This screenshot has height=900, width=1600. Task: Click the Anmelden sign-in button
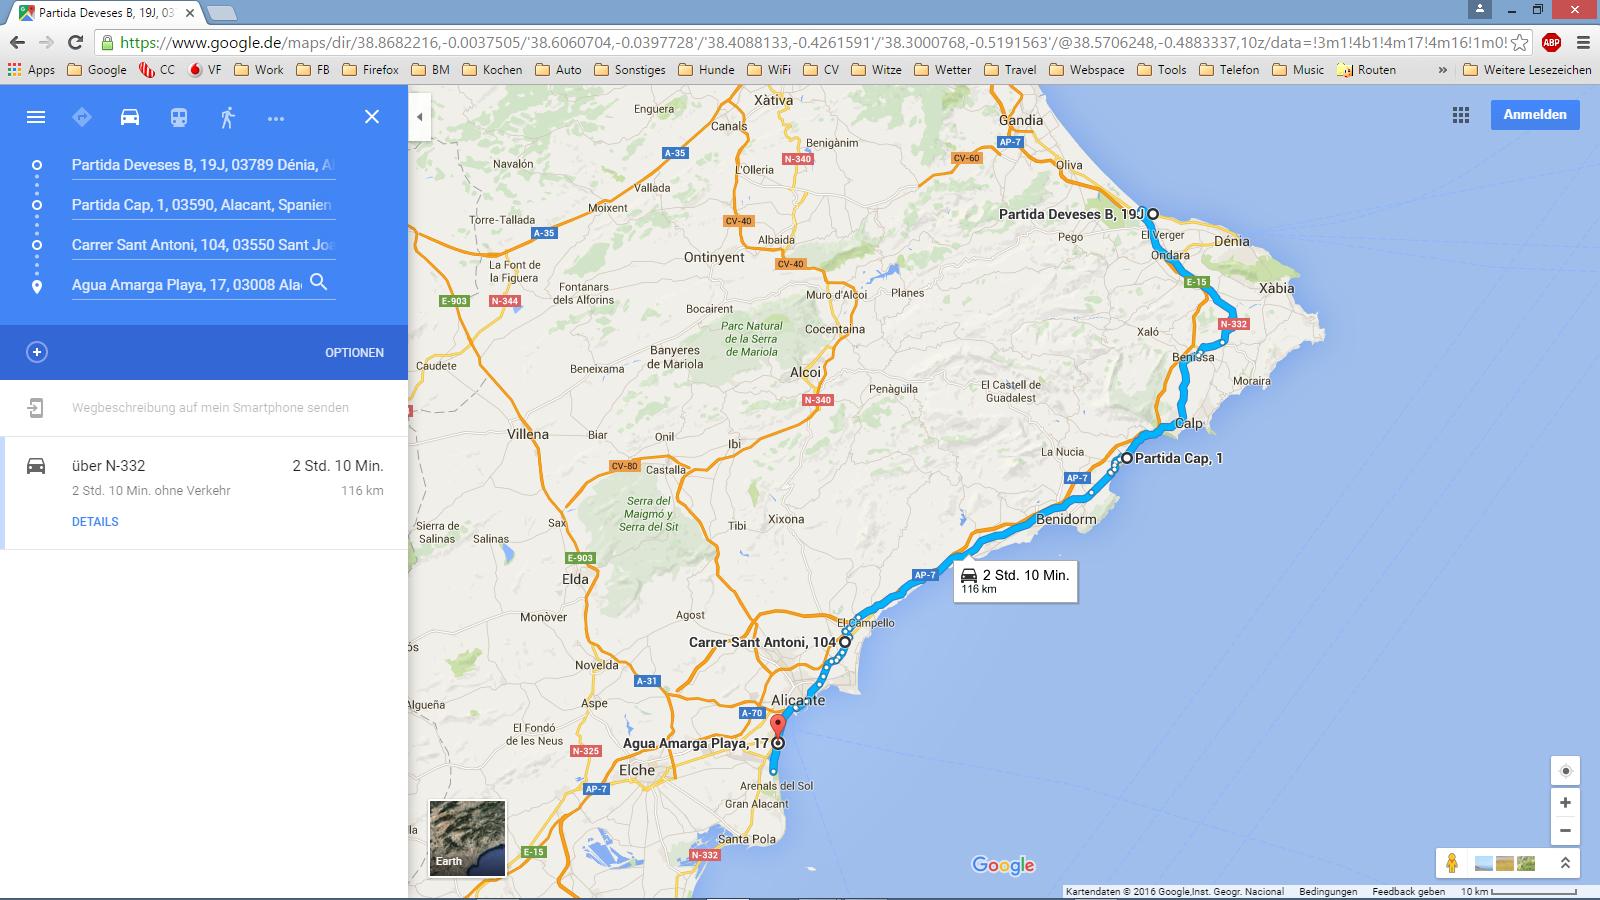[x=1535, y=114]
